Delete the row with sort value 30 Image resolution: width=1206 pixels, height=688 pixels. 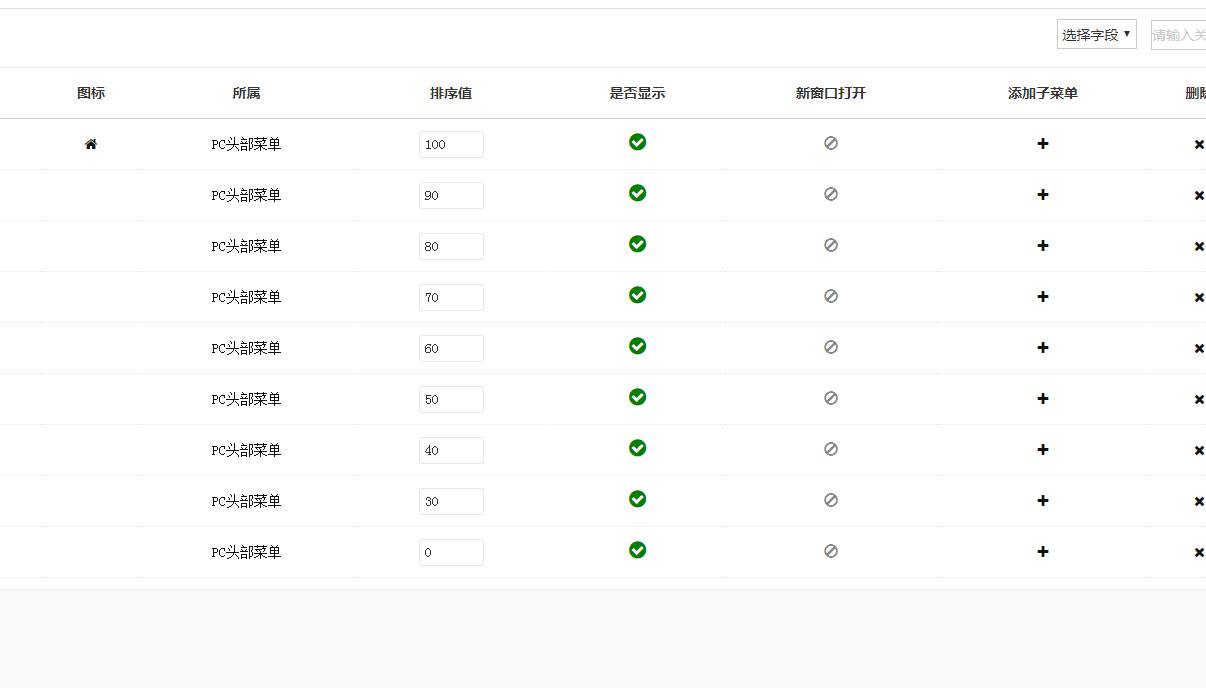tap(1198, 502)
